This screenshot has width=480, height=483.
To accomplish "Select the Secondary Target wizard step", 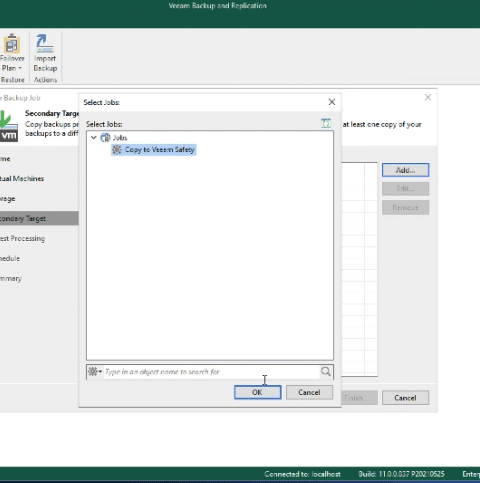I will tap(39, 219).
